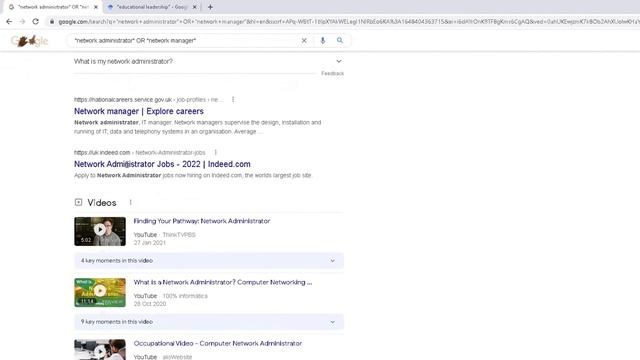The height and width of the screenshot is (360, 640).
Task: Close the "educational leadership" tab
Action: 195,7
